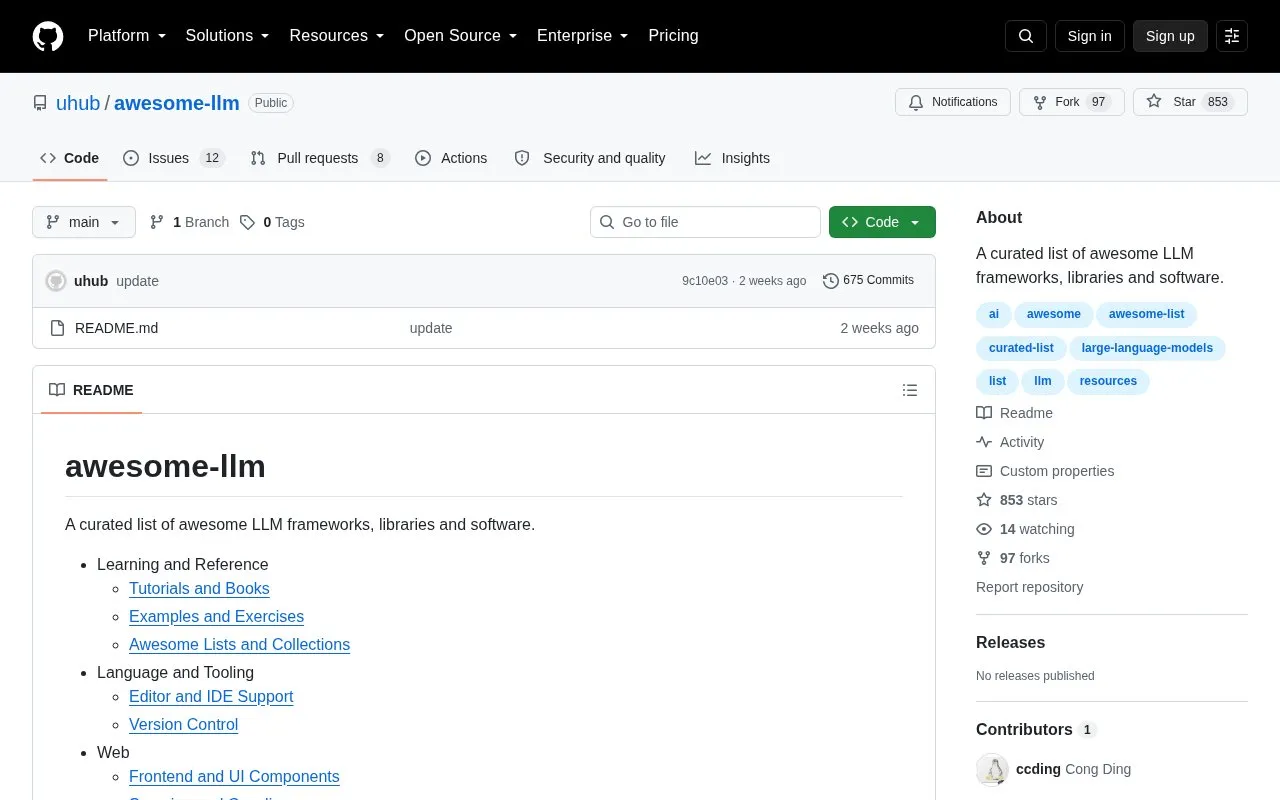Open appearance settings icon beside Sign up
Image resolution: width=1280 pixels, height=800 pixels.
point(1232,36)
